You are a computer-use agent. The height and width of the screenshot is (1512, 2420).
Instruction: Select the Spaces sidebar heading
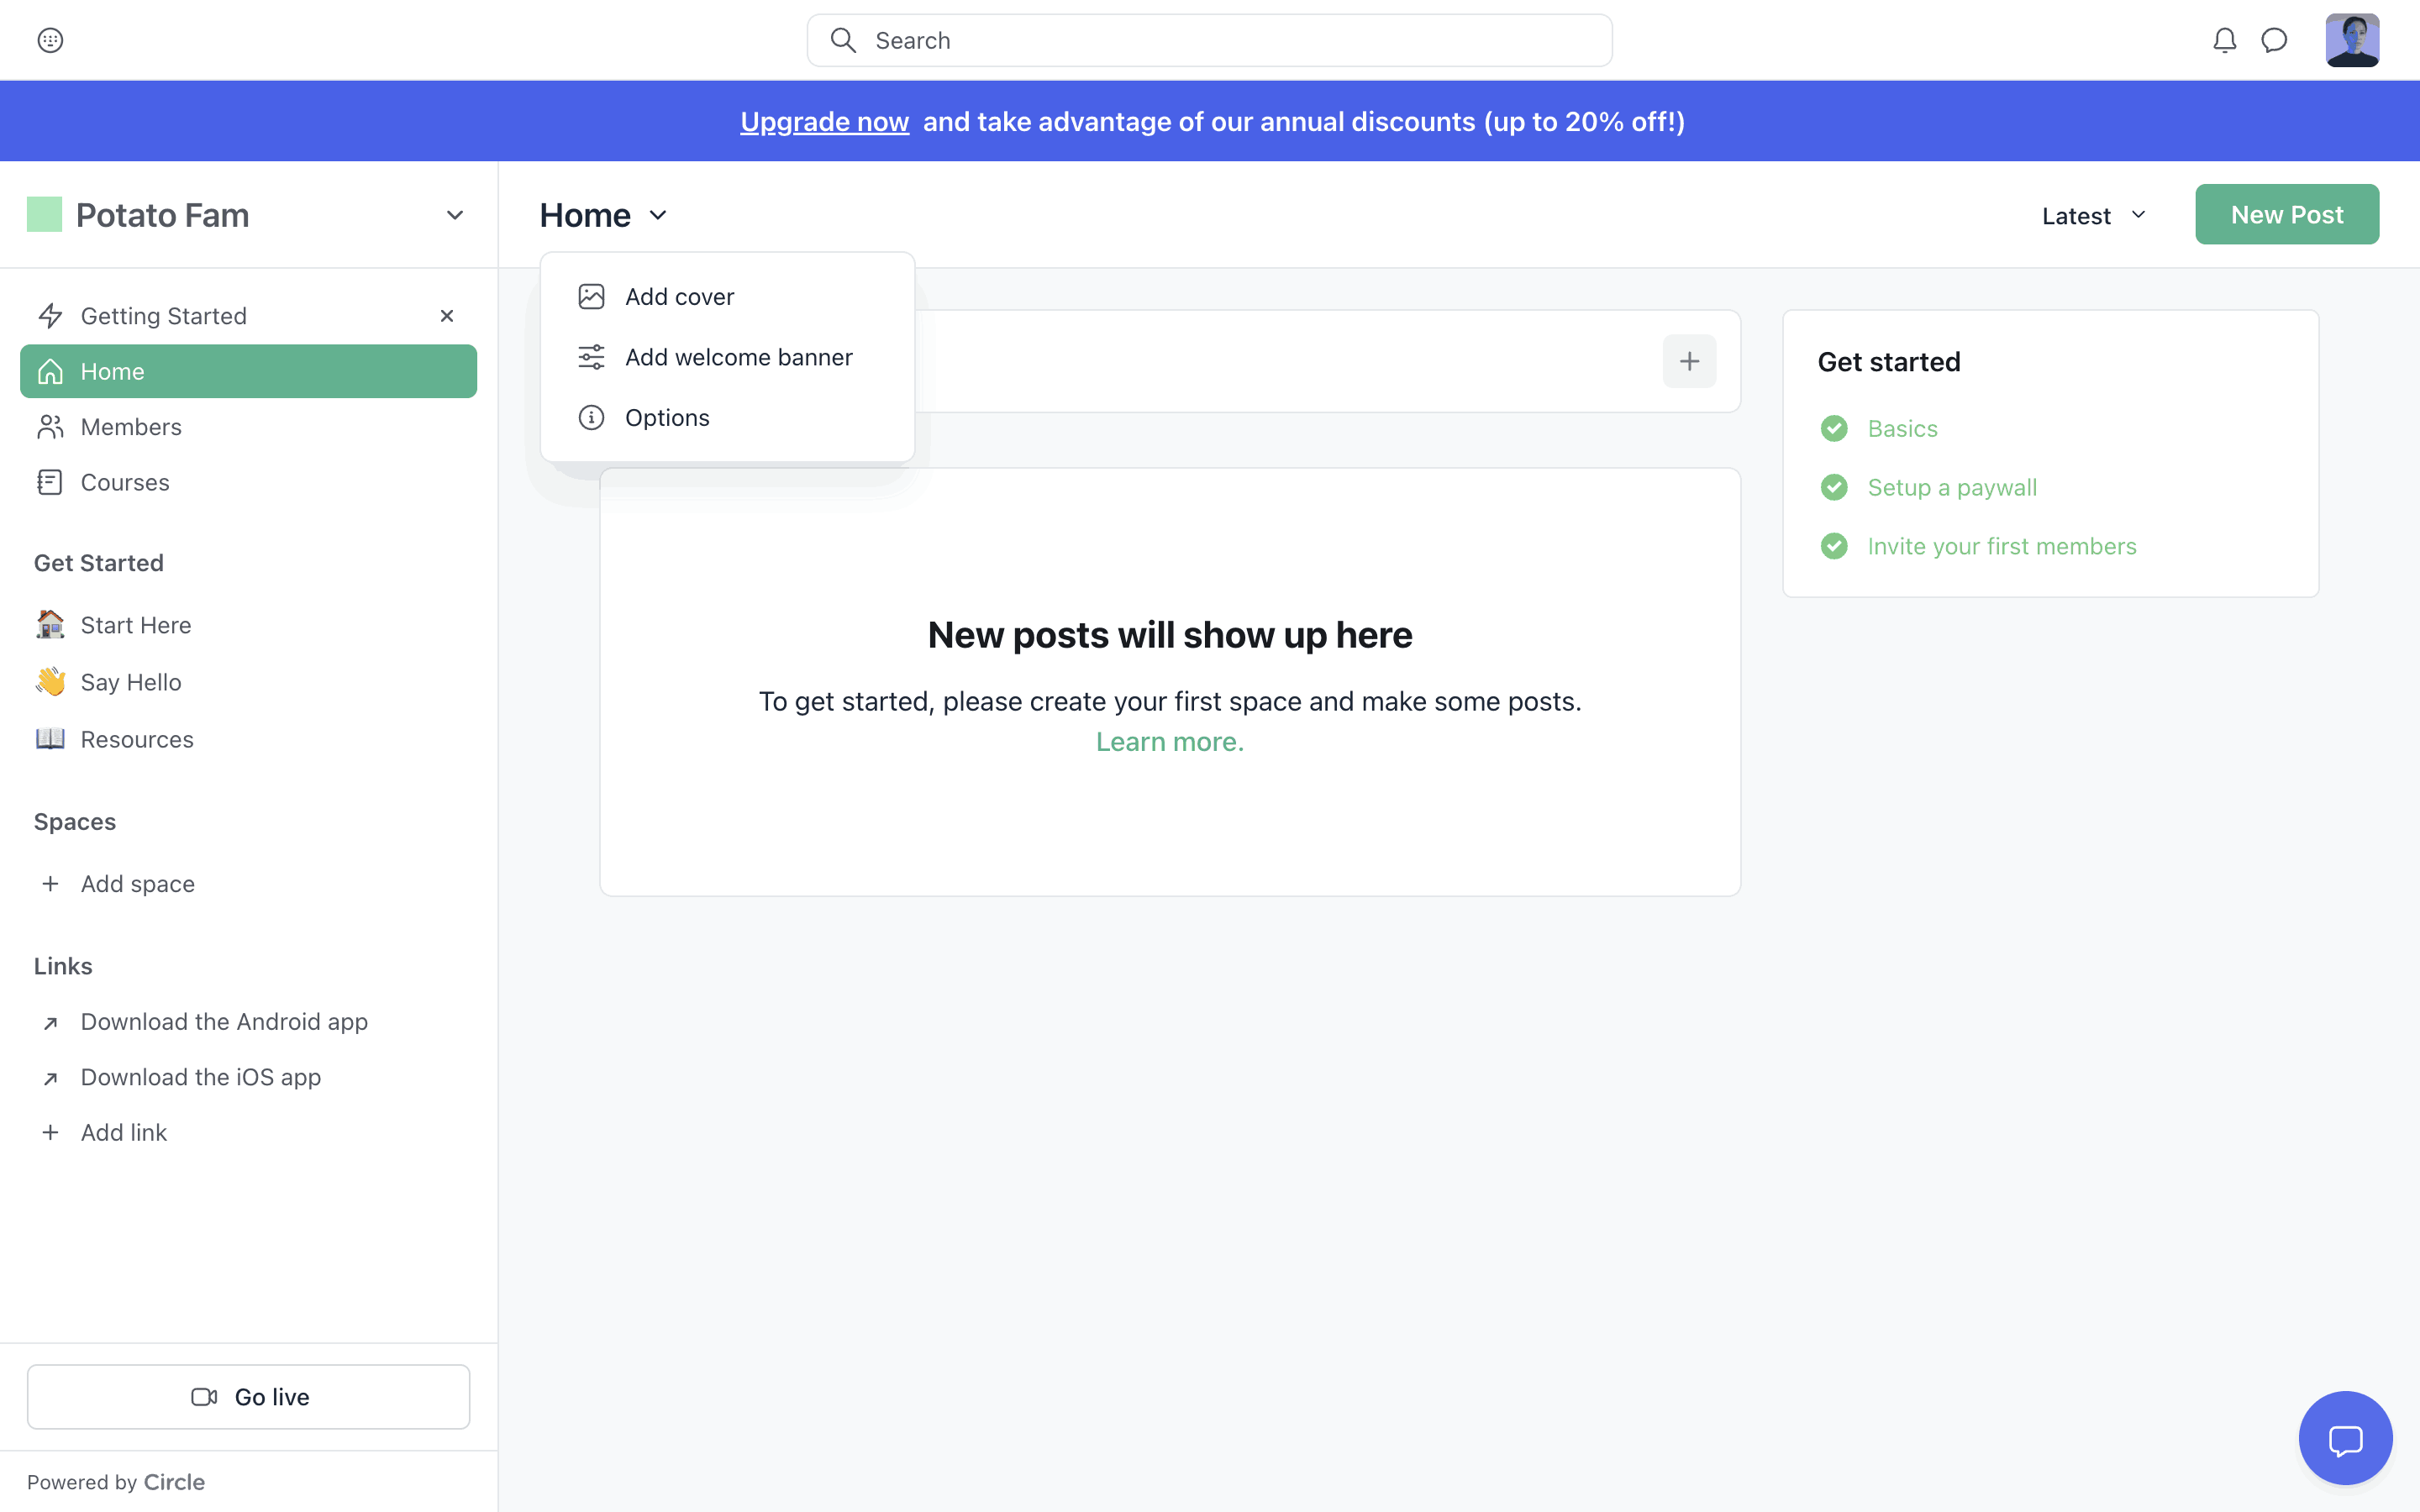pos(75,822)
